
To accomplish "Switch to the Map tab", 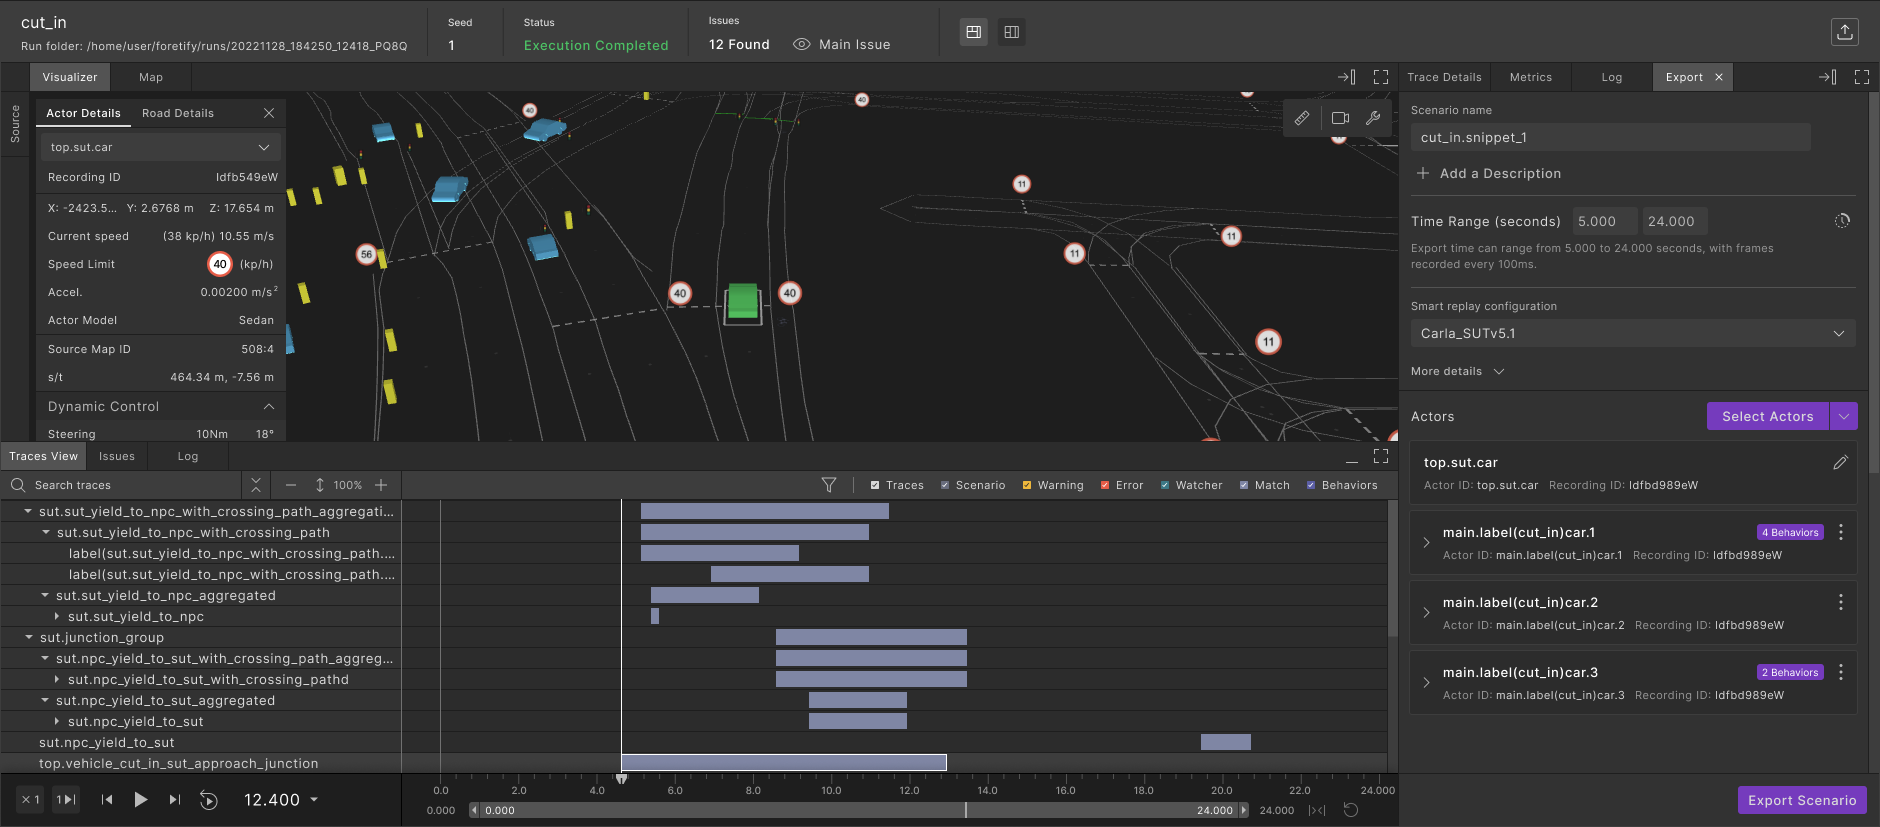I will pyautogui.click(x=151, y=77).
